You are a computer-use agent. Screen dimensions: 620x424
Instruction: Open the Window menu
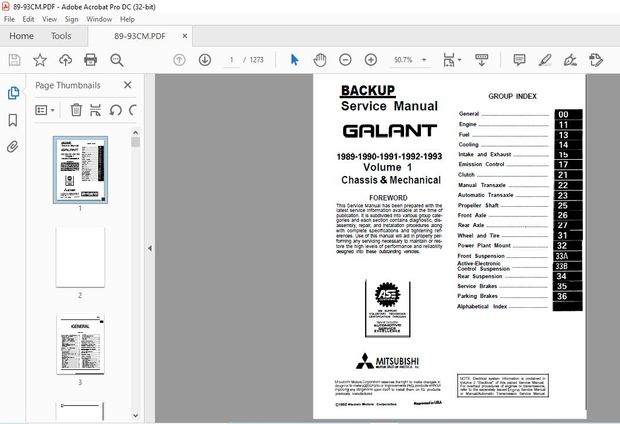tap(99, 19)
